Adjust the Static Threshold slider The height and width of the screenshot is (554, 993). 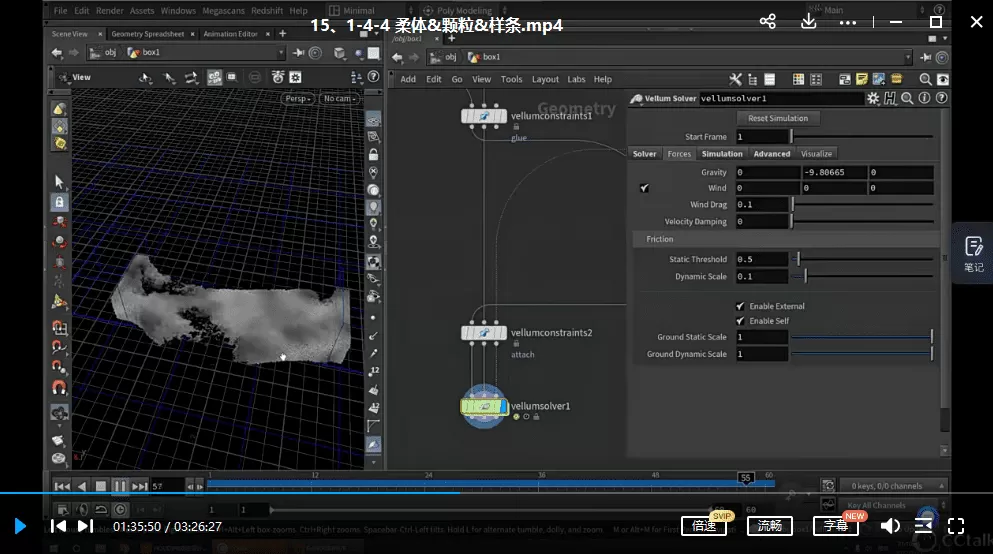click(x=798, y=259)
